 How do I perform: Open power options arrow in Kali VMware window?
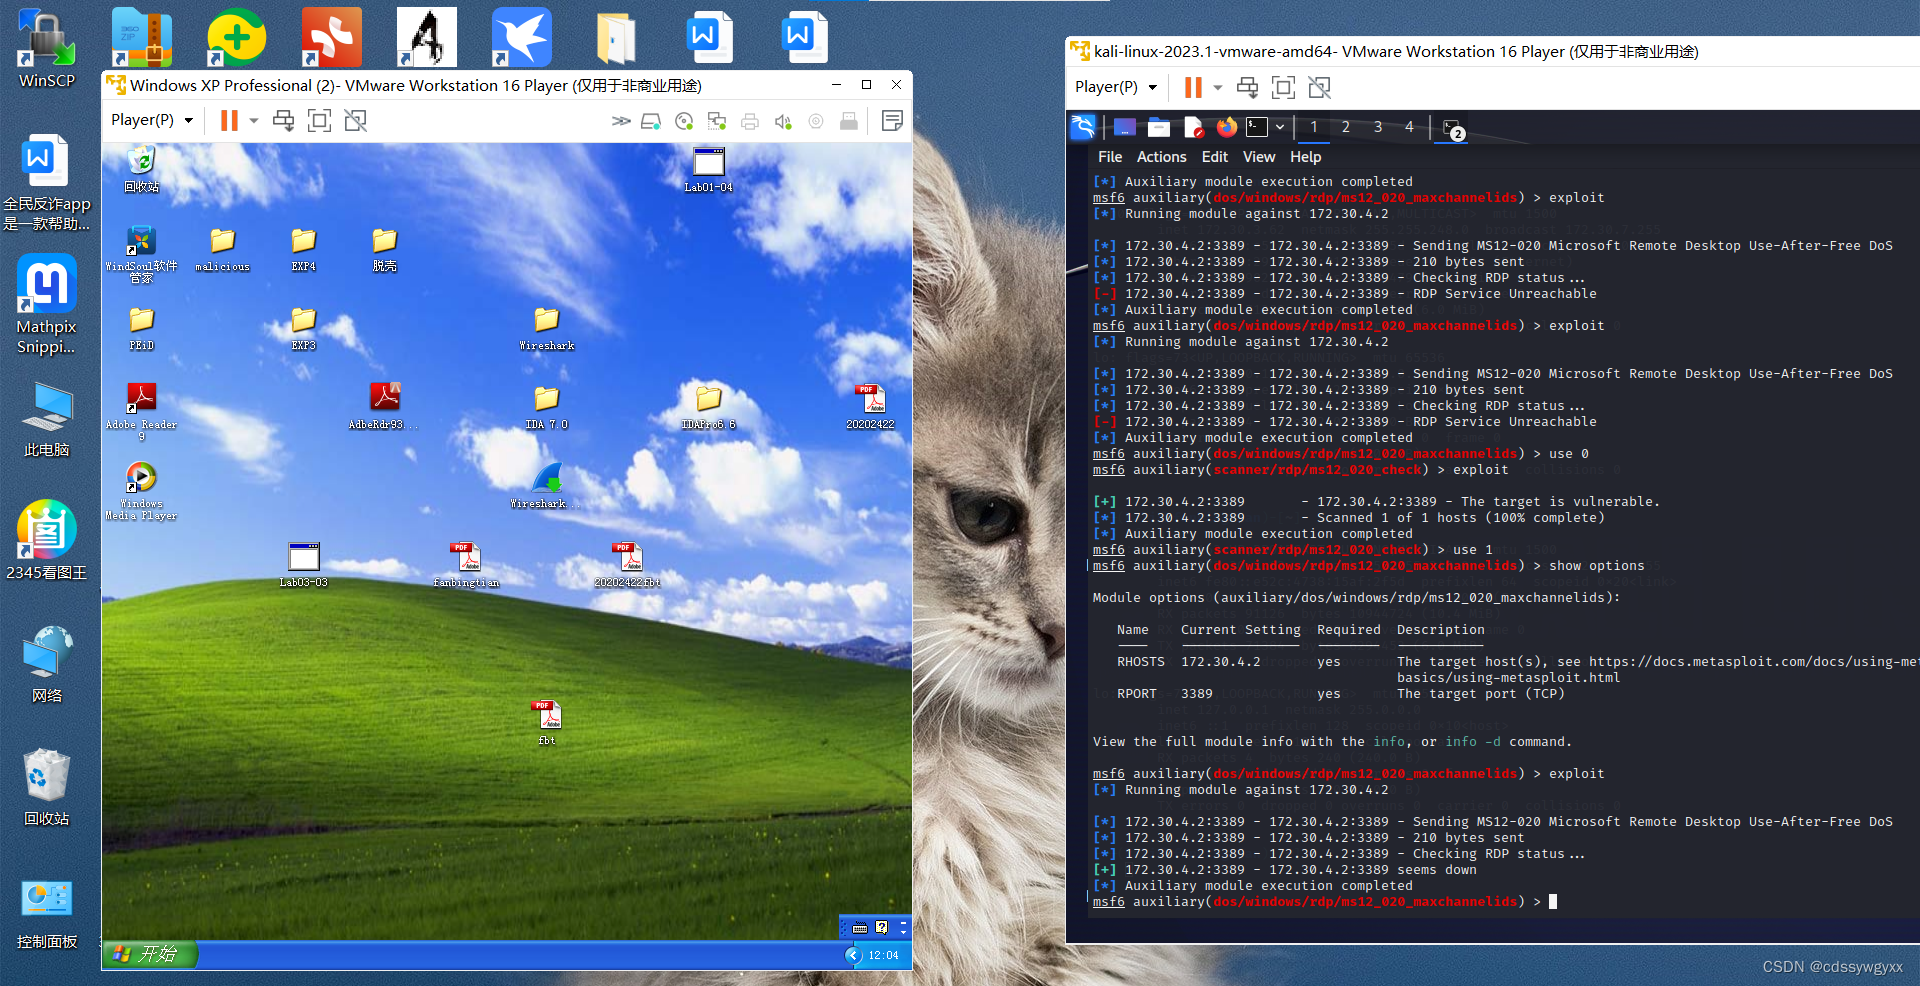click(1218, 87)
